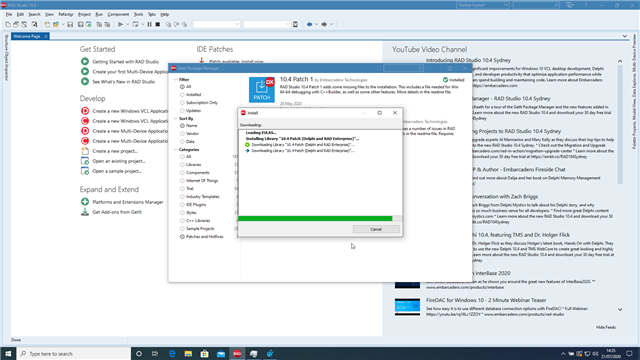This screenshot has height=360, width=640.
Task: Click Getting Started with RAD Studio icon
Action: click(85, 62)
